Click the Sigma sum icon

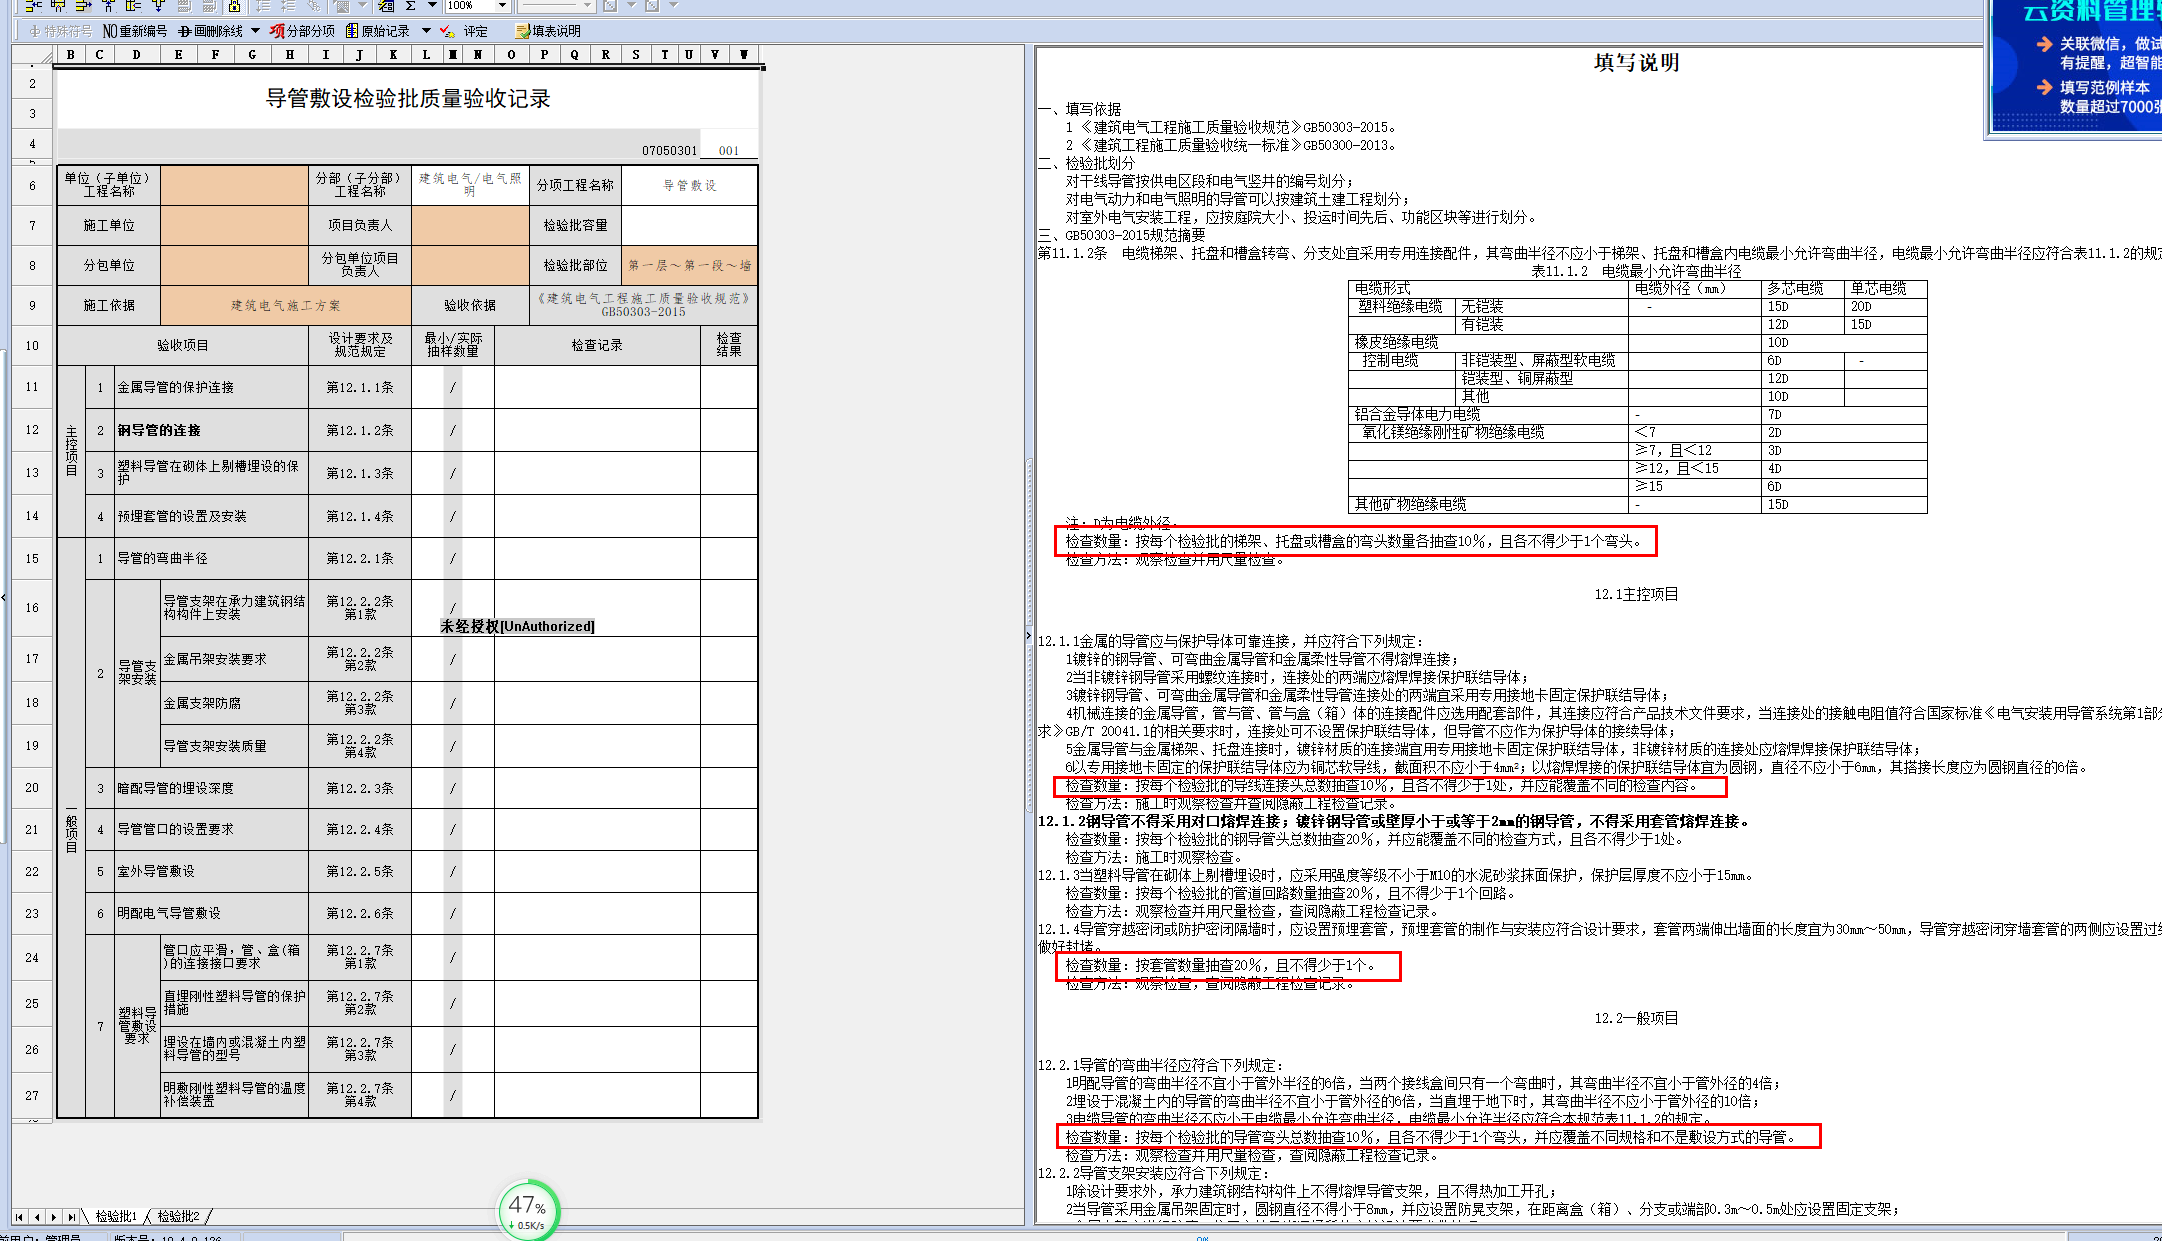click(x=410, y=6)
